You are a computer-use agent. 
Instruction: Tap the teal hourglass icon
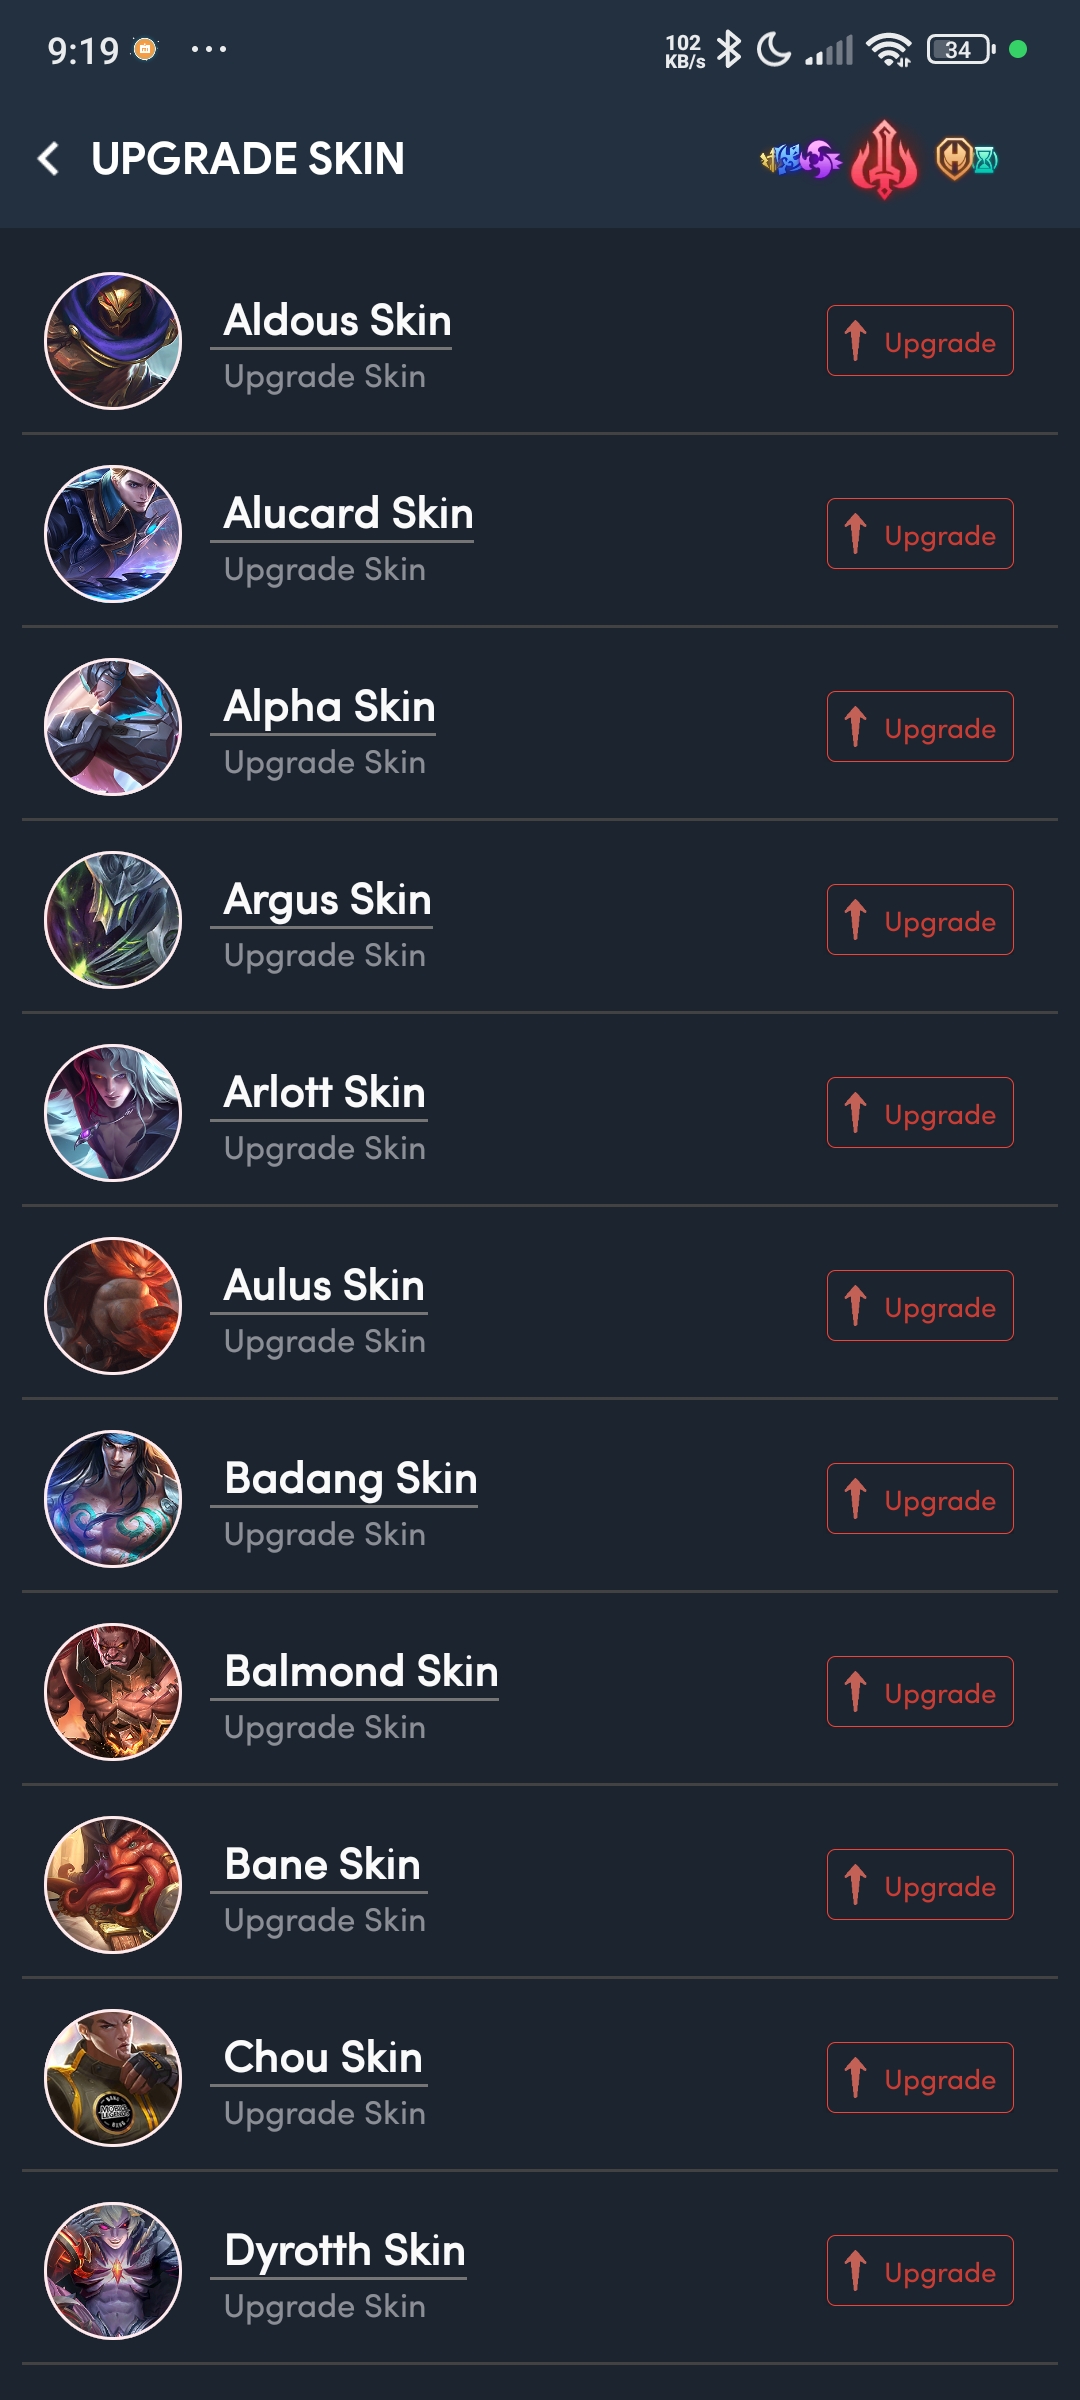986,160
